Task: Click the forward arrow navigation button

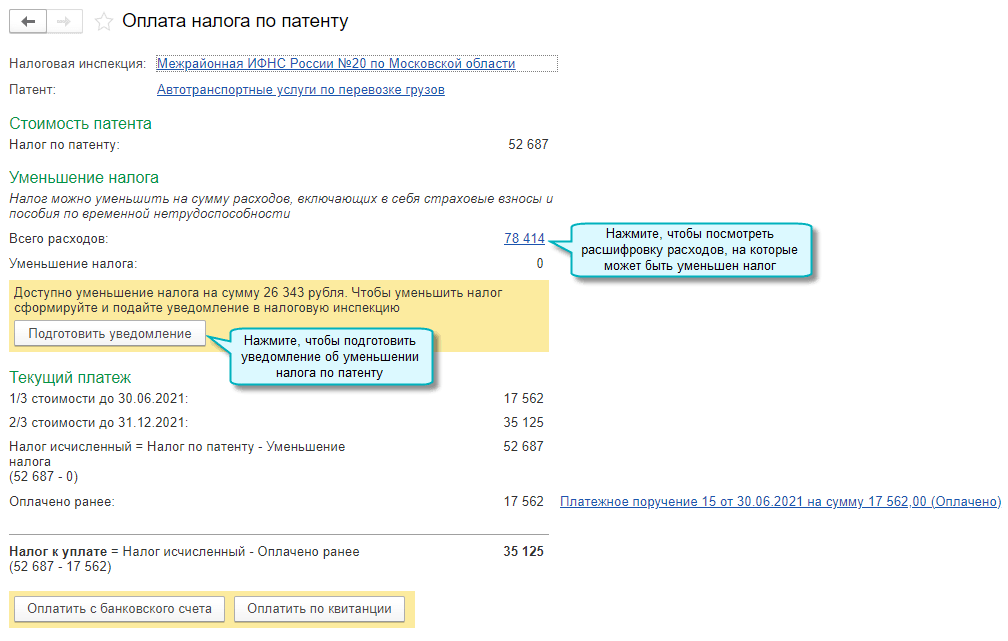Action: [x=65, y=21]
